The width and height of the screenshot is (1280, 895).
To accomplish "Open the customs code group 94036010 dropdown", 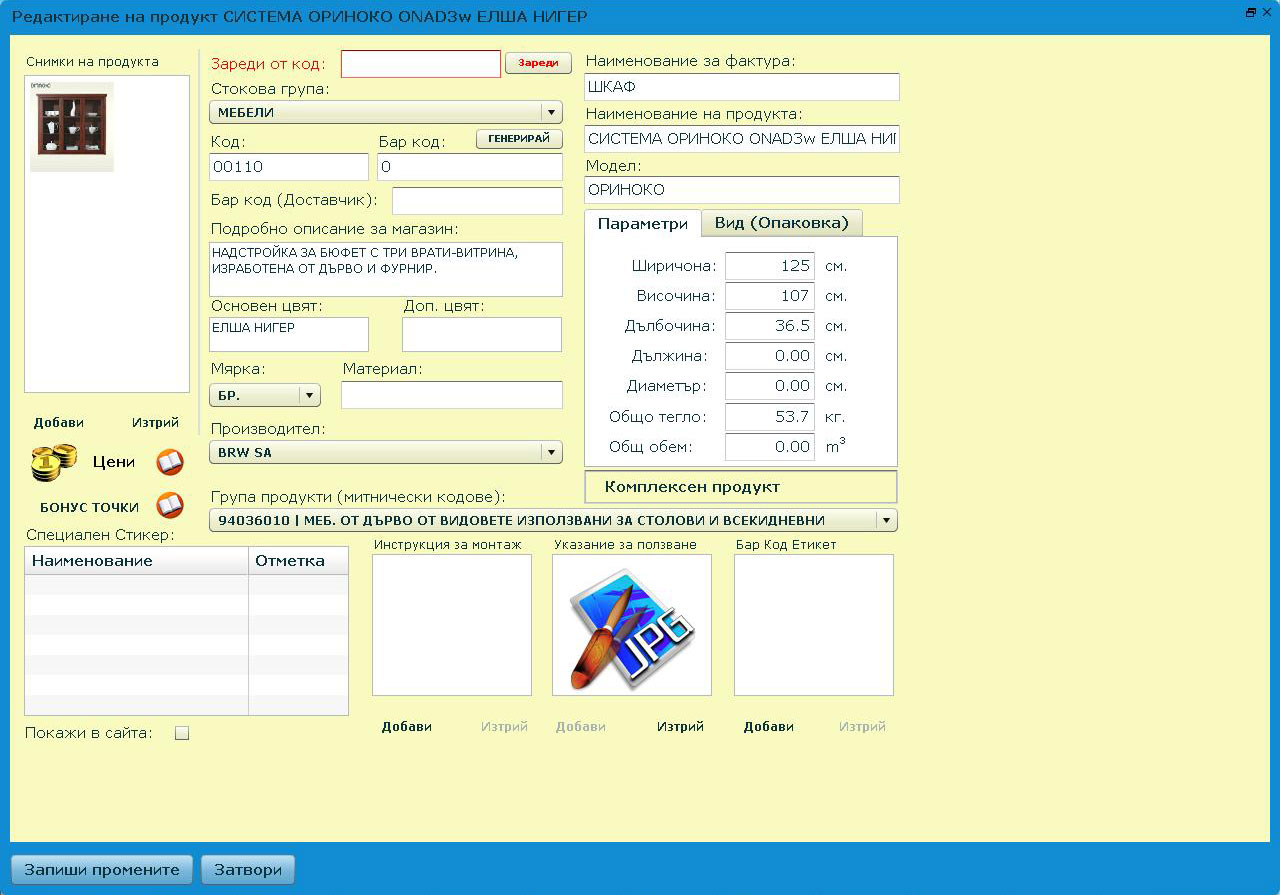I will click(553, 520).
